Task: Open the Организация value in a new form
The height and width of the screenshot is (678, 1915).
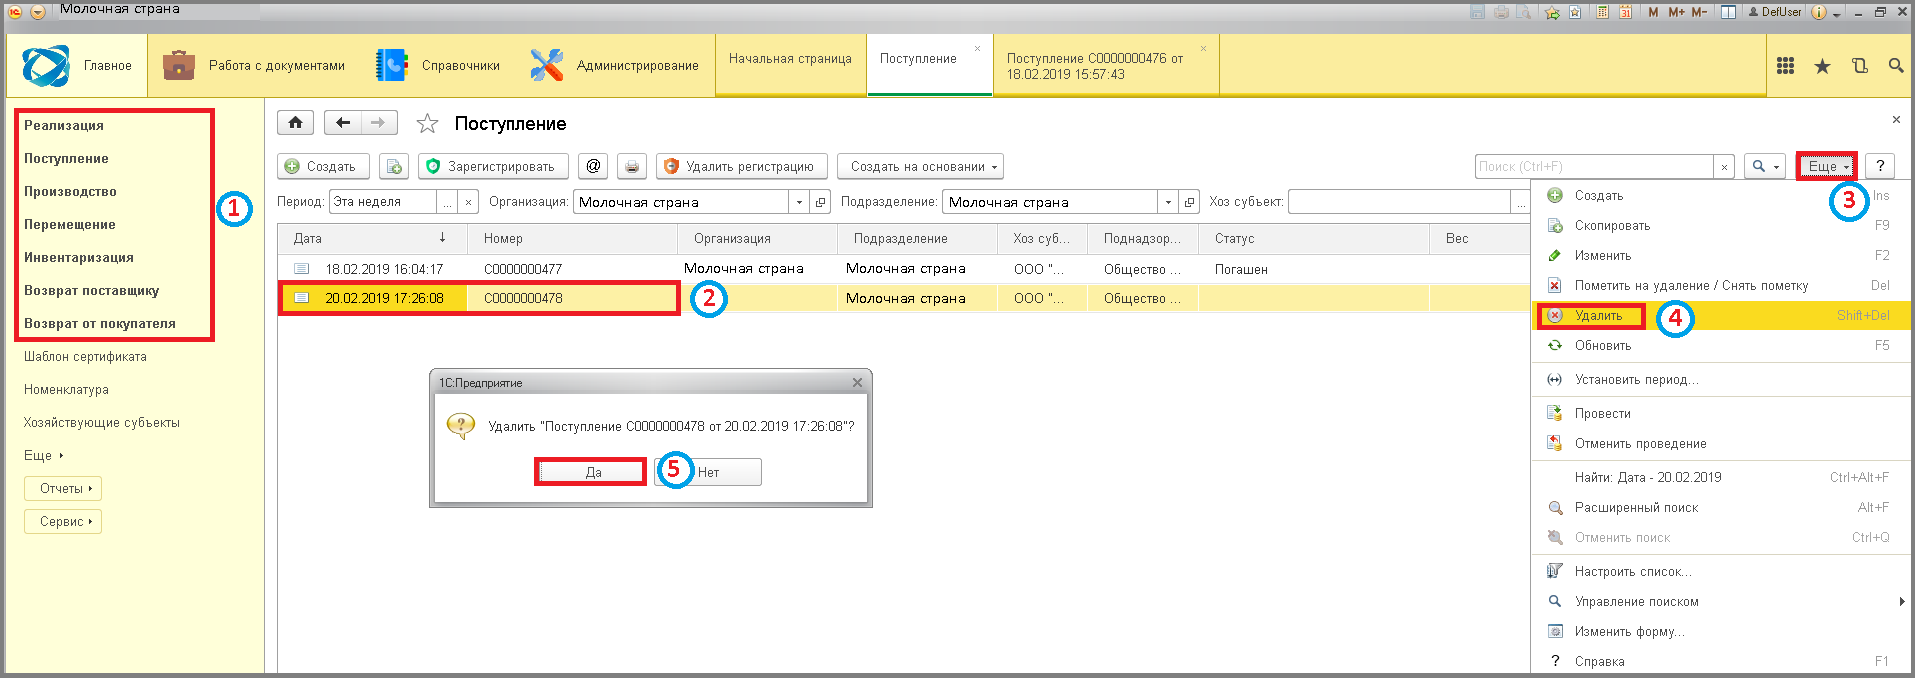Action: tap(821, 202)
